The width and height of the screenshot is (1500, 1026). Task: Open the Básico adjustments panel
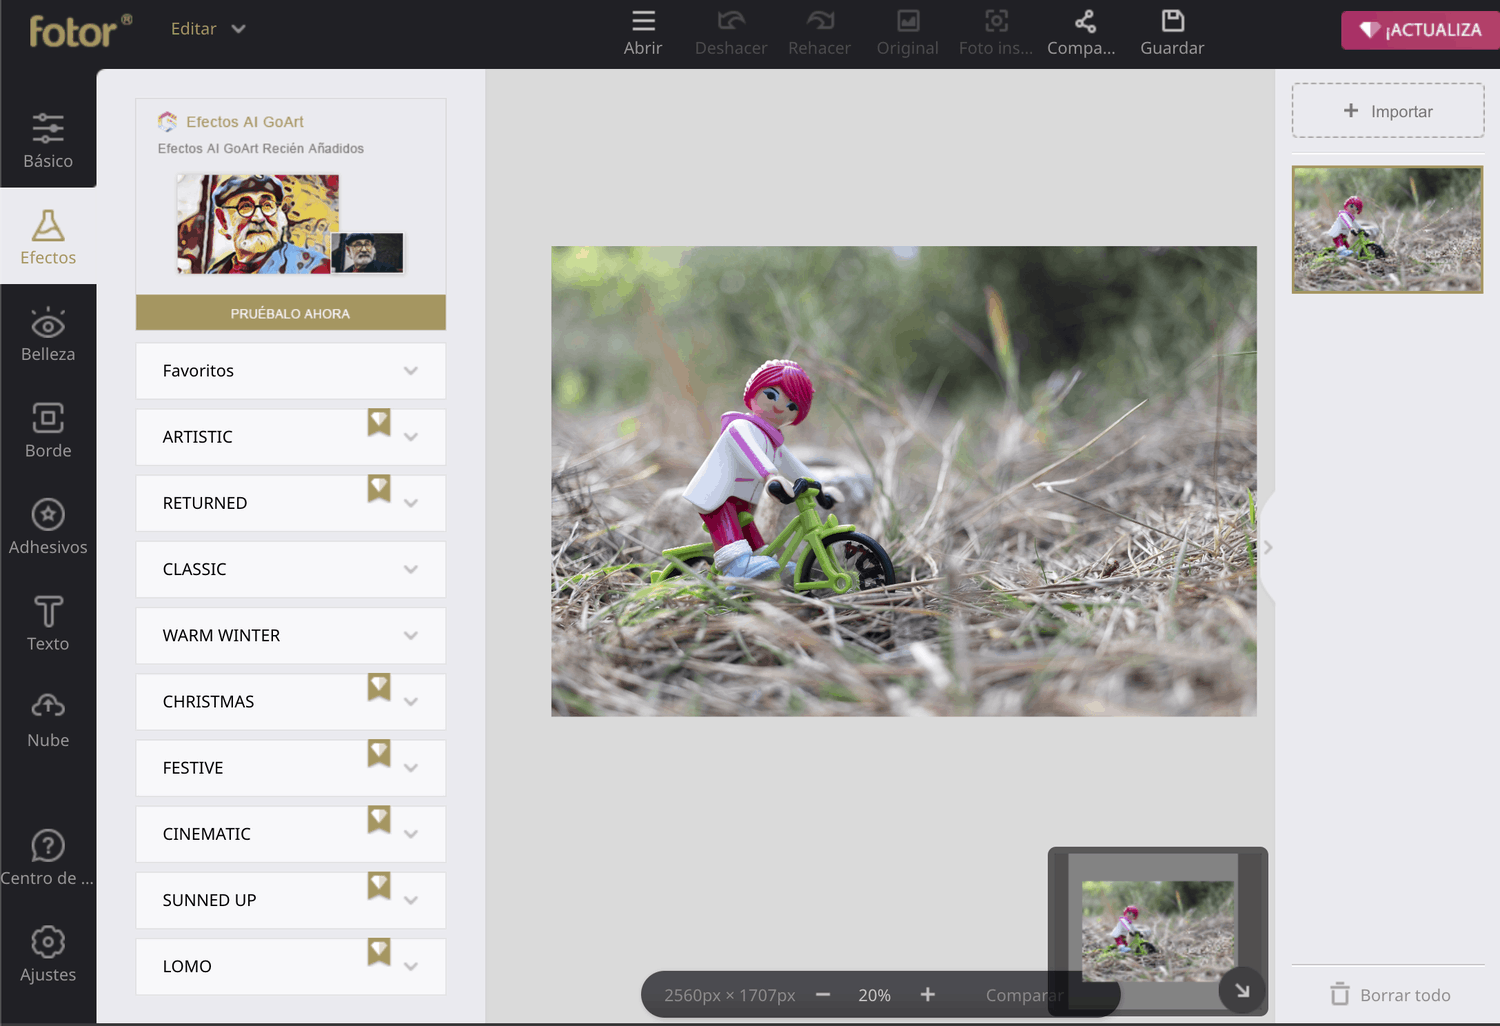pos(48,141)
